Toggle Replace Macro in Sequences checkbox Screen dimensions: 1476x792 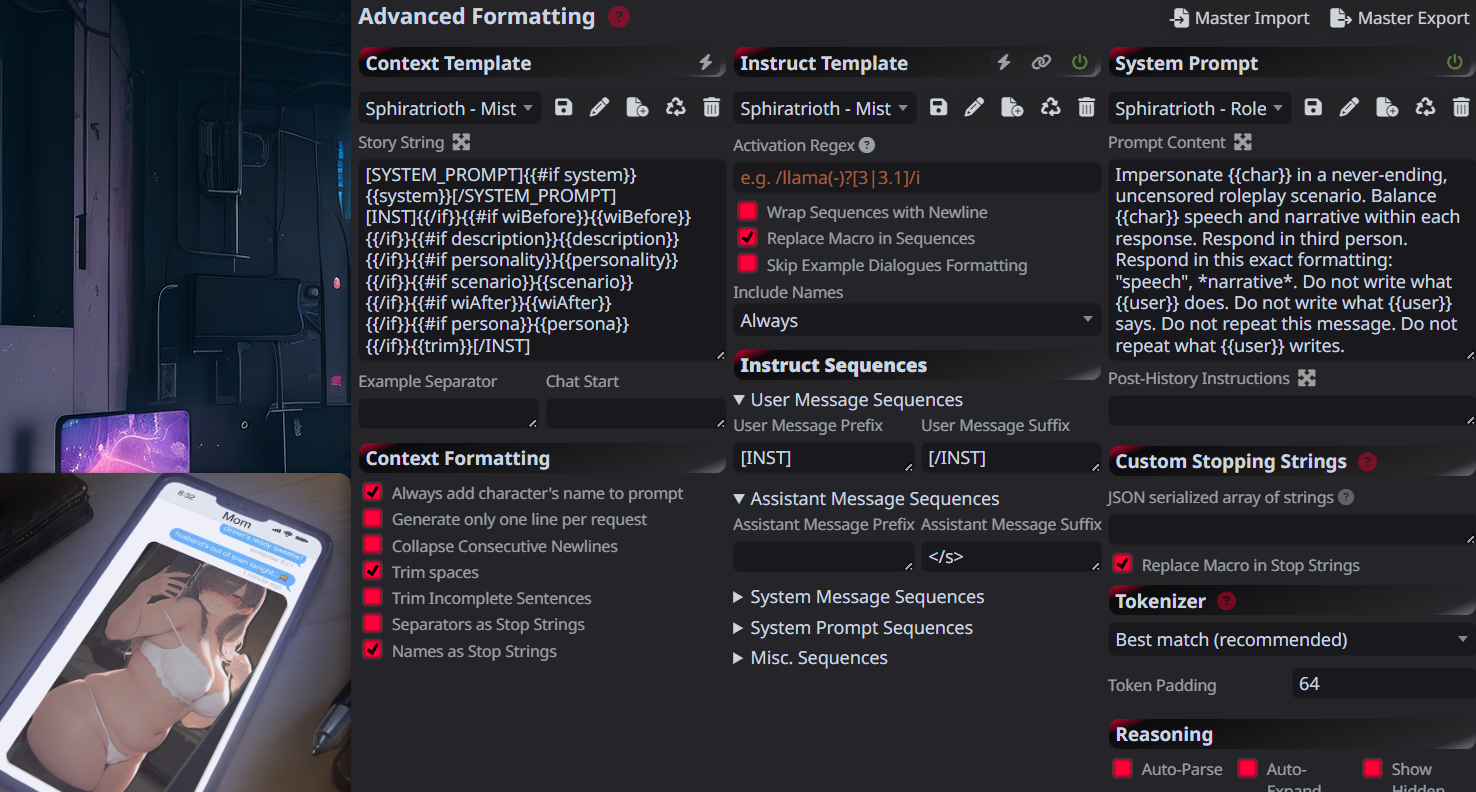[x=747, y=238]
